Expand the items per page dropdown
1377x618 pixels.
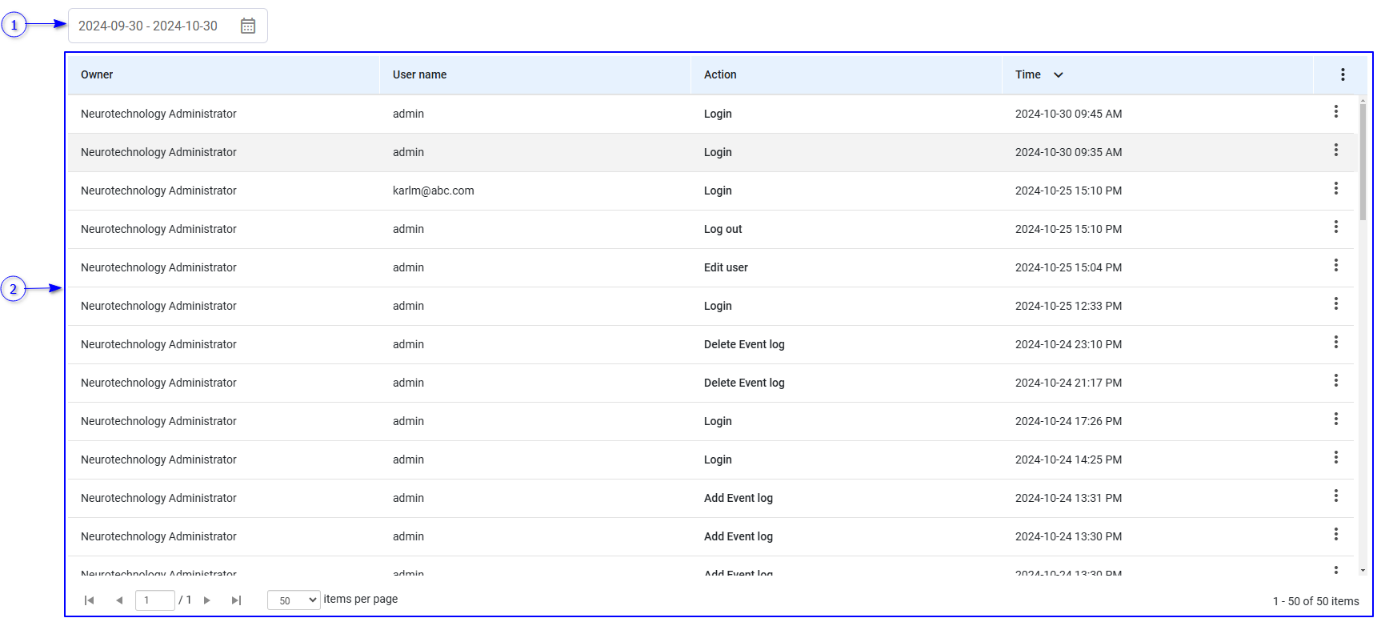pyautogui.click(x=294, y=600)
